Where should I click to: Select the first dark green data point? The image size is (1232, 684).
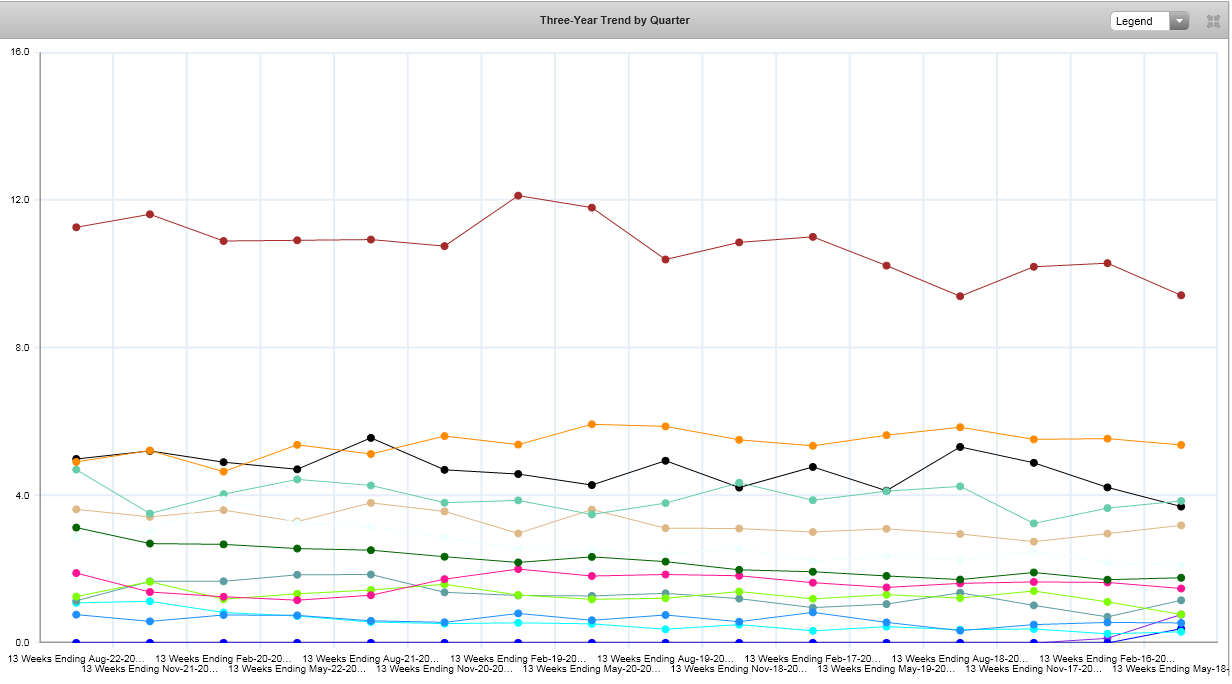(x=76, y=527)
